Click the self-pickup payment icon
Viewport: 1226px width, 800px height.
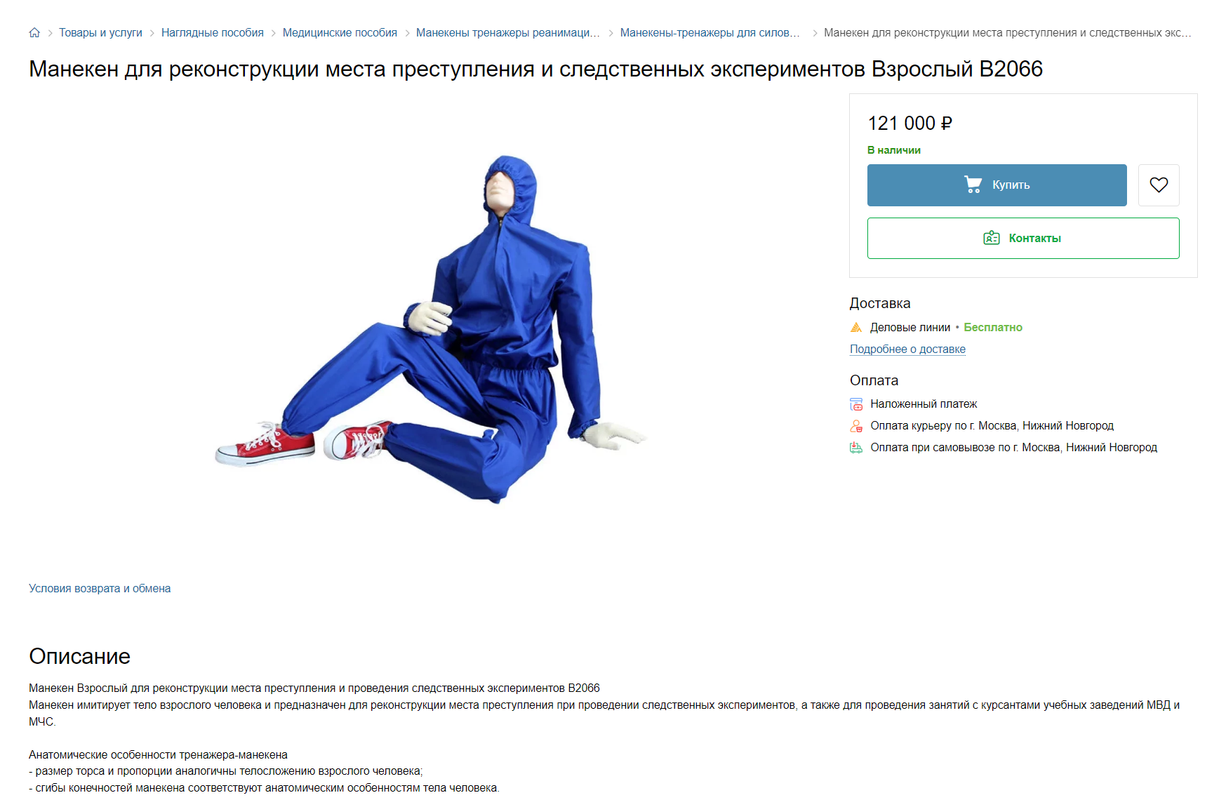click(856, 448)
